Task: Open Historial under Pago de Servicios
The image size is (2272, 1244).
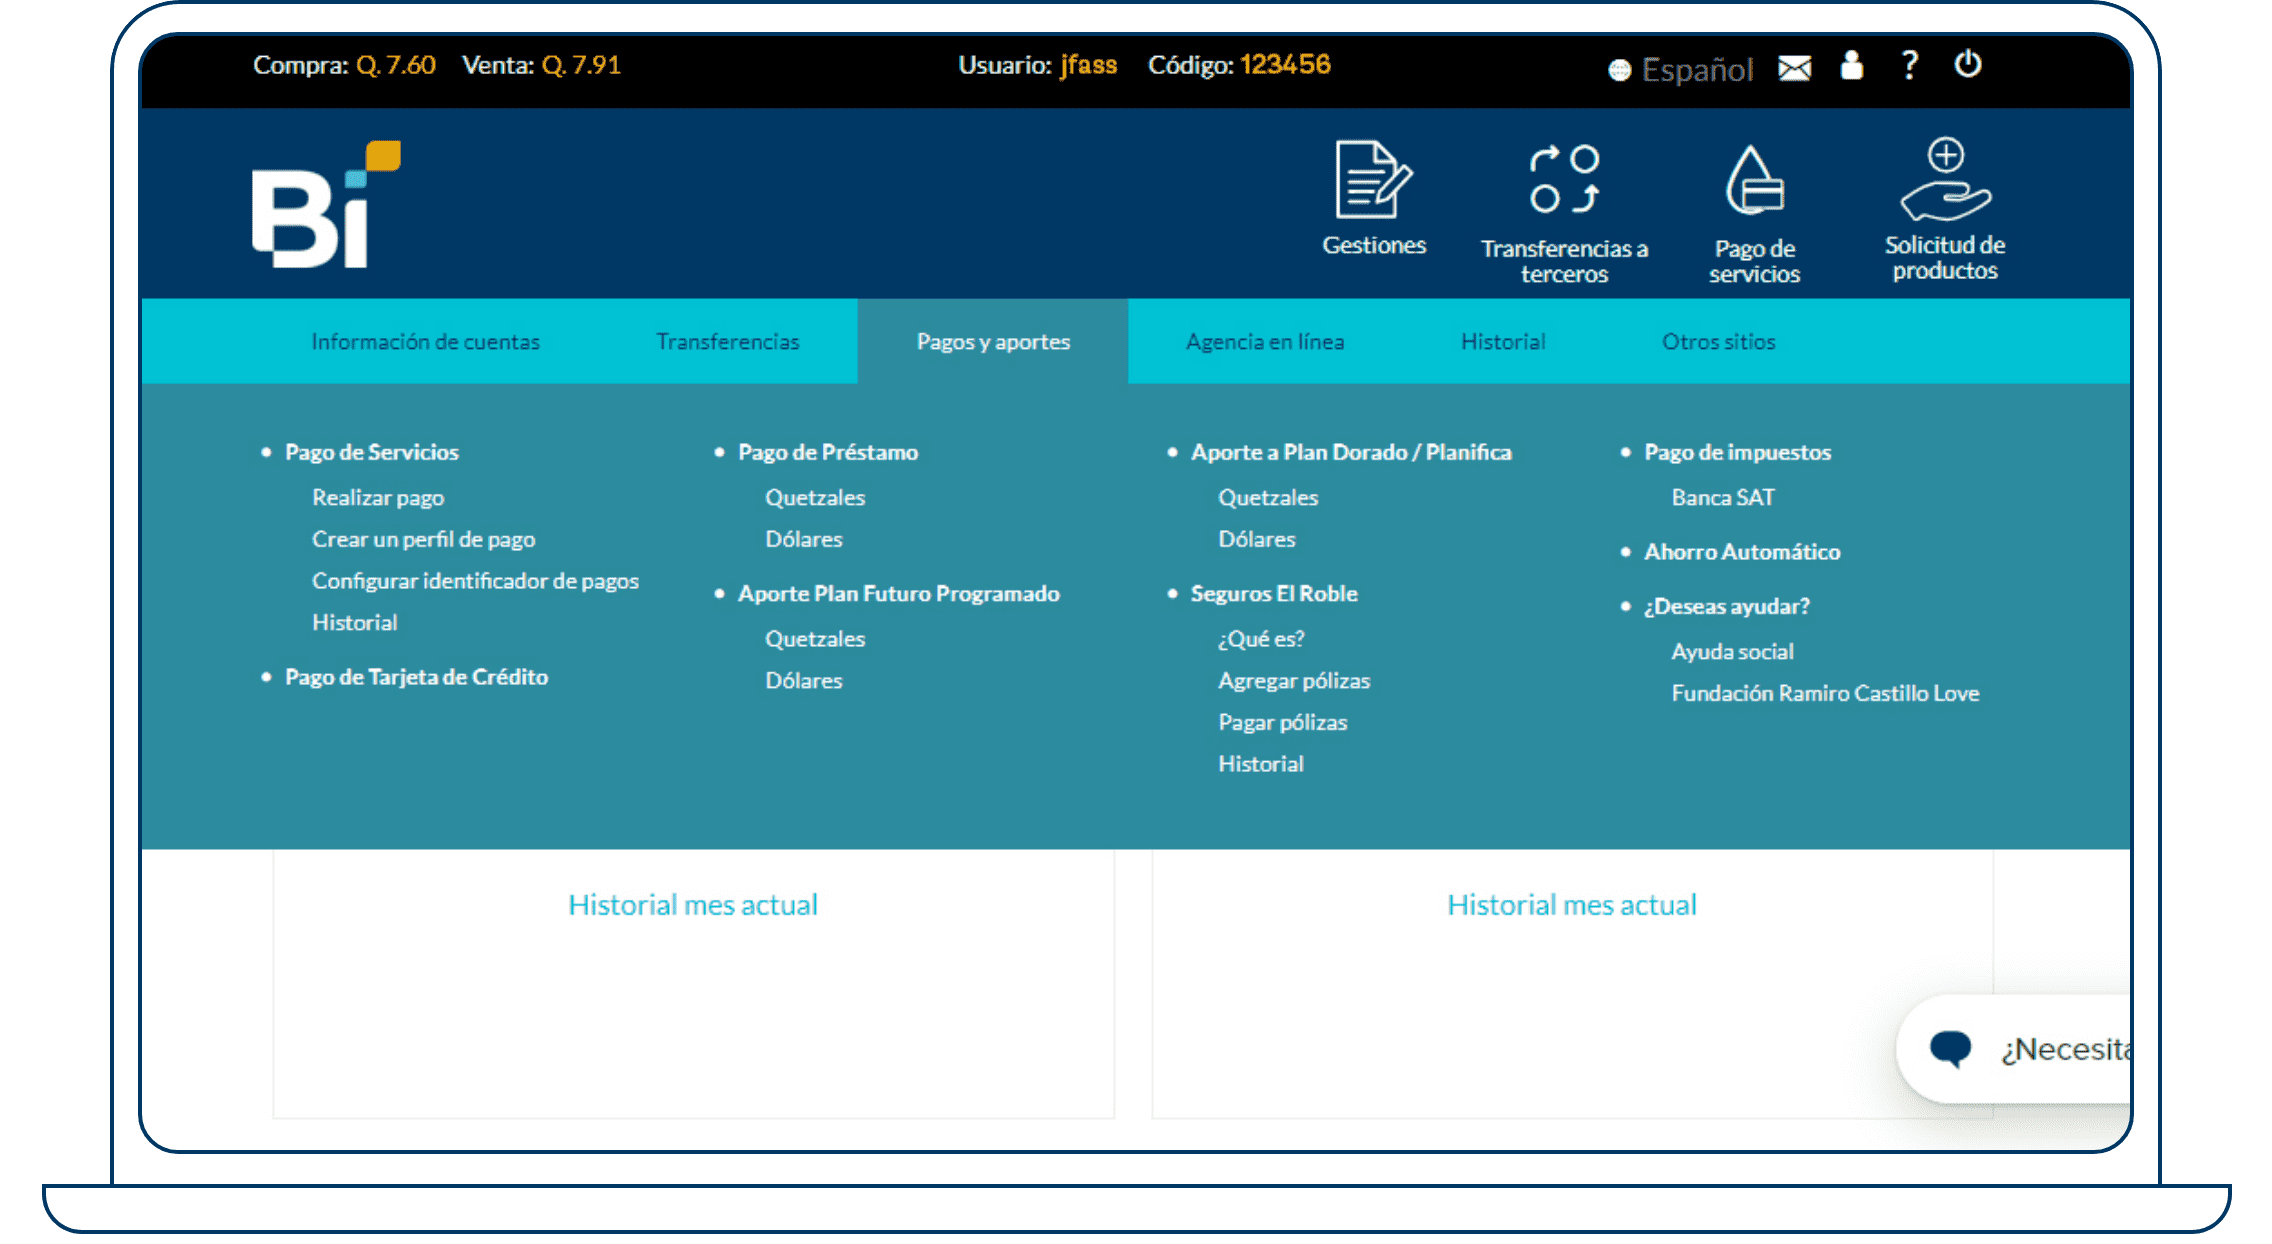Action: 355,623
